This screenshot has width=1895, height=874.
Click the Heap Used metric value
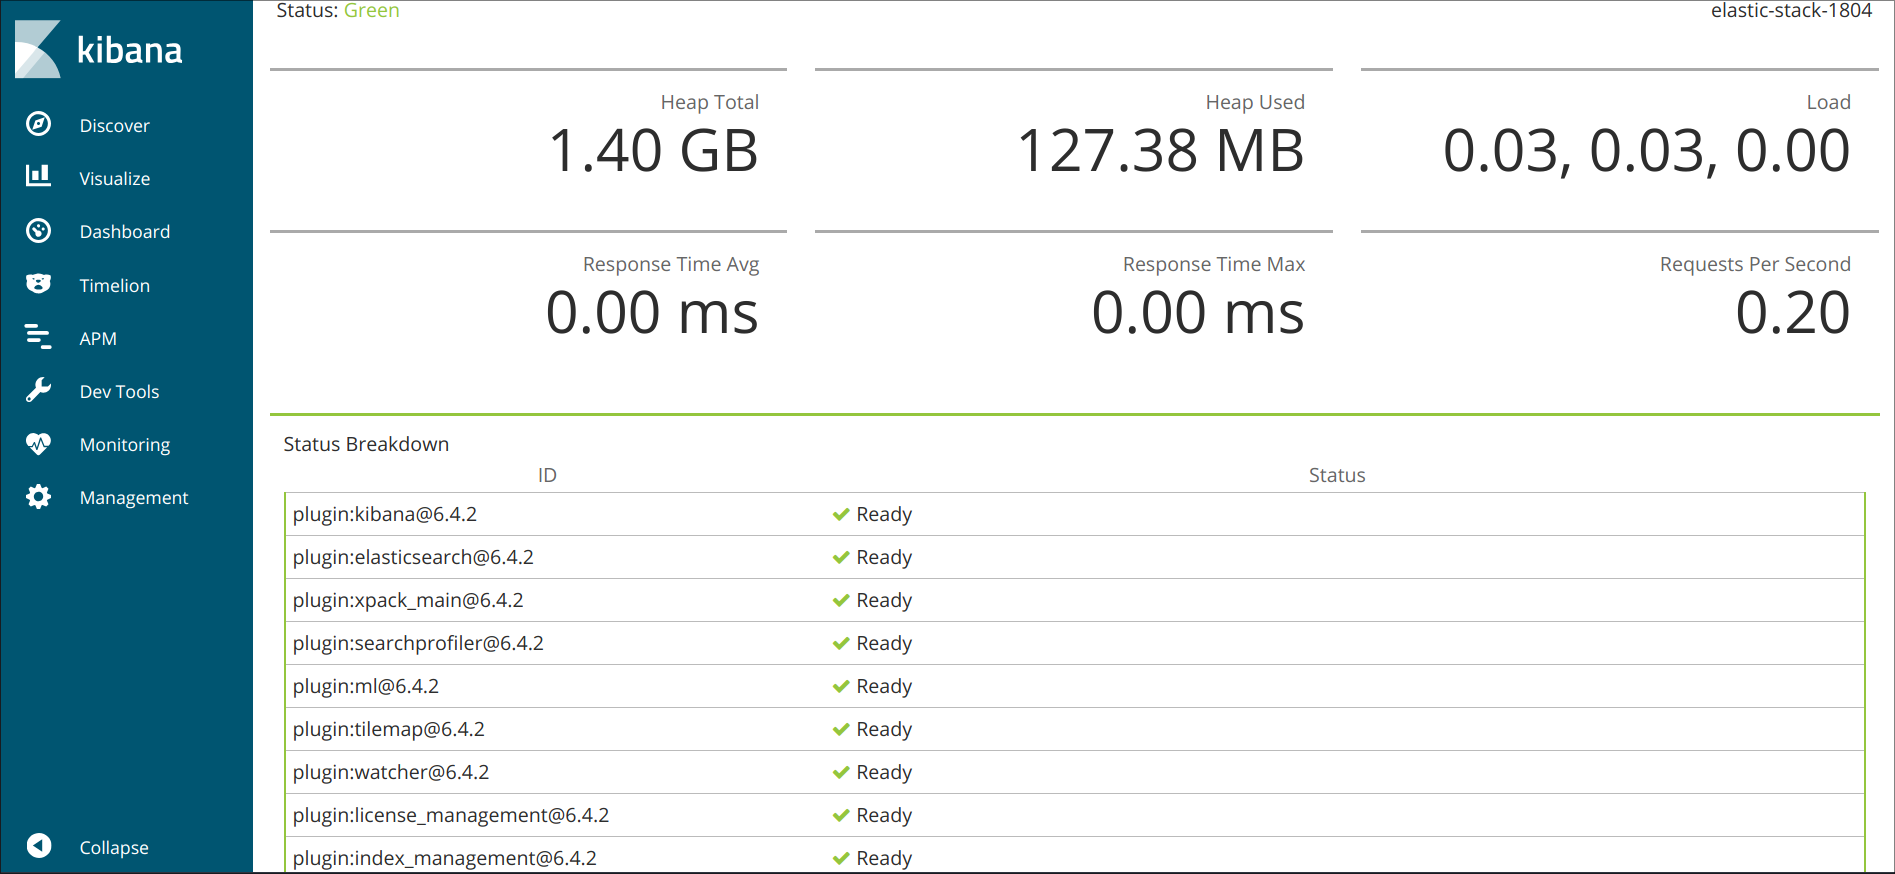coord(1160,151)
